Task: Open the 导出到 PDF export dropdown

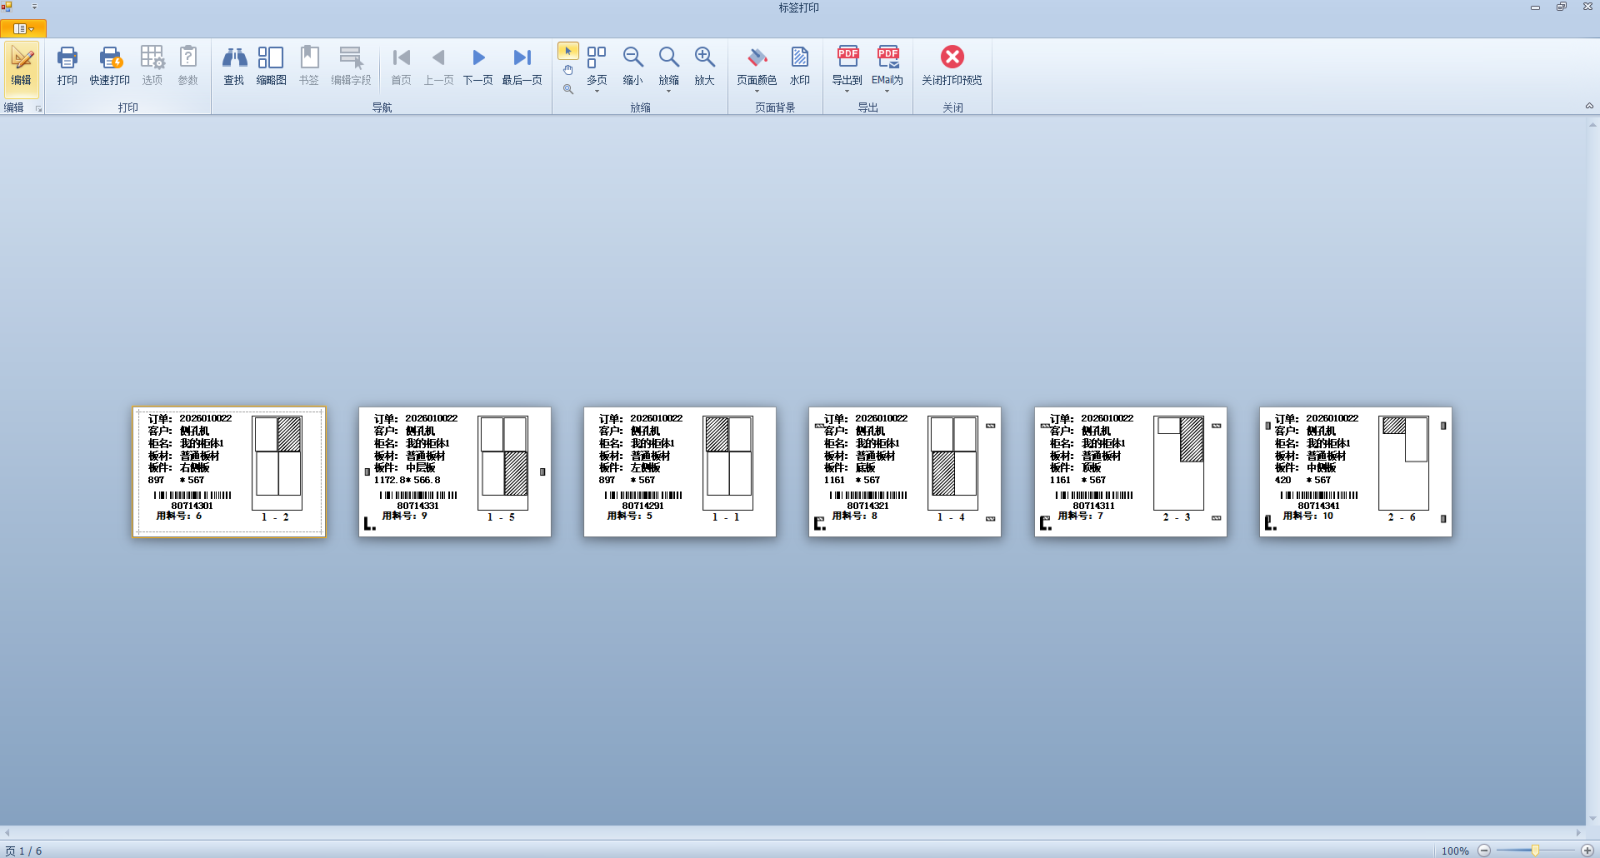Action: (847, 90)
